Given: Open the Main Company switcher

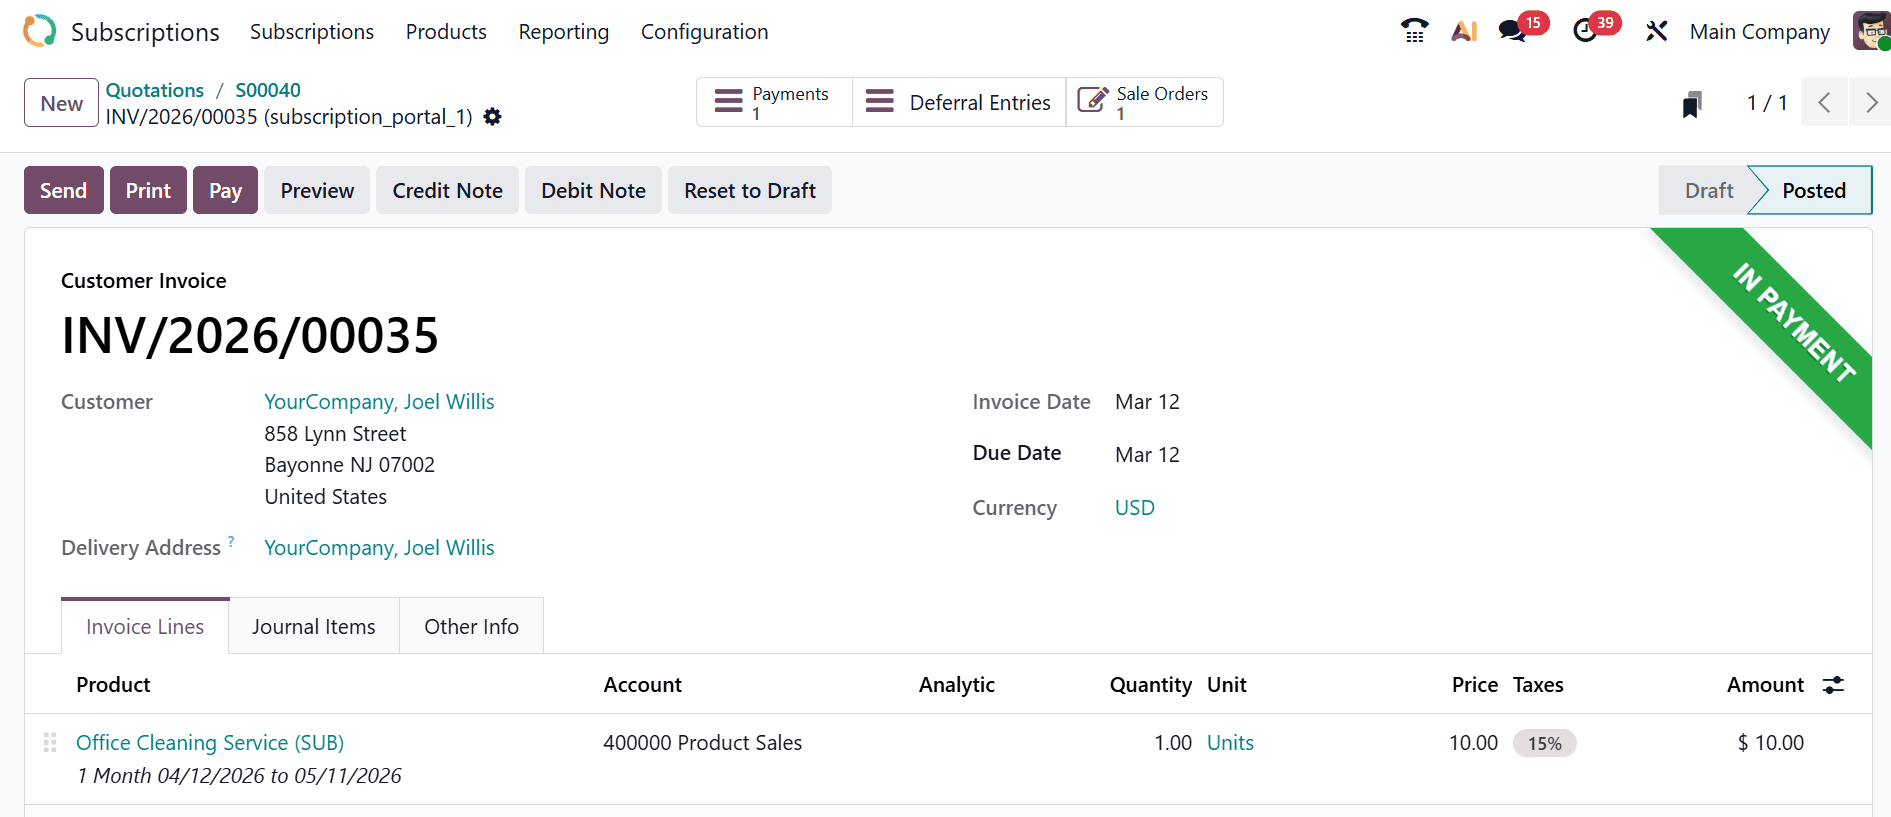Looking at the screenshot, I should 1759,32.
